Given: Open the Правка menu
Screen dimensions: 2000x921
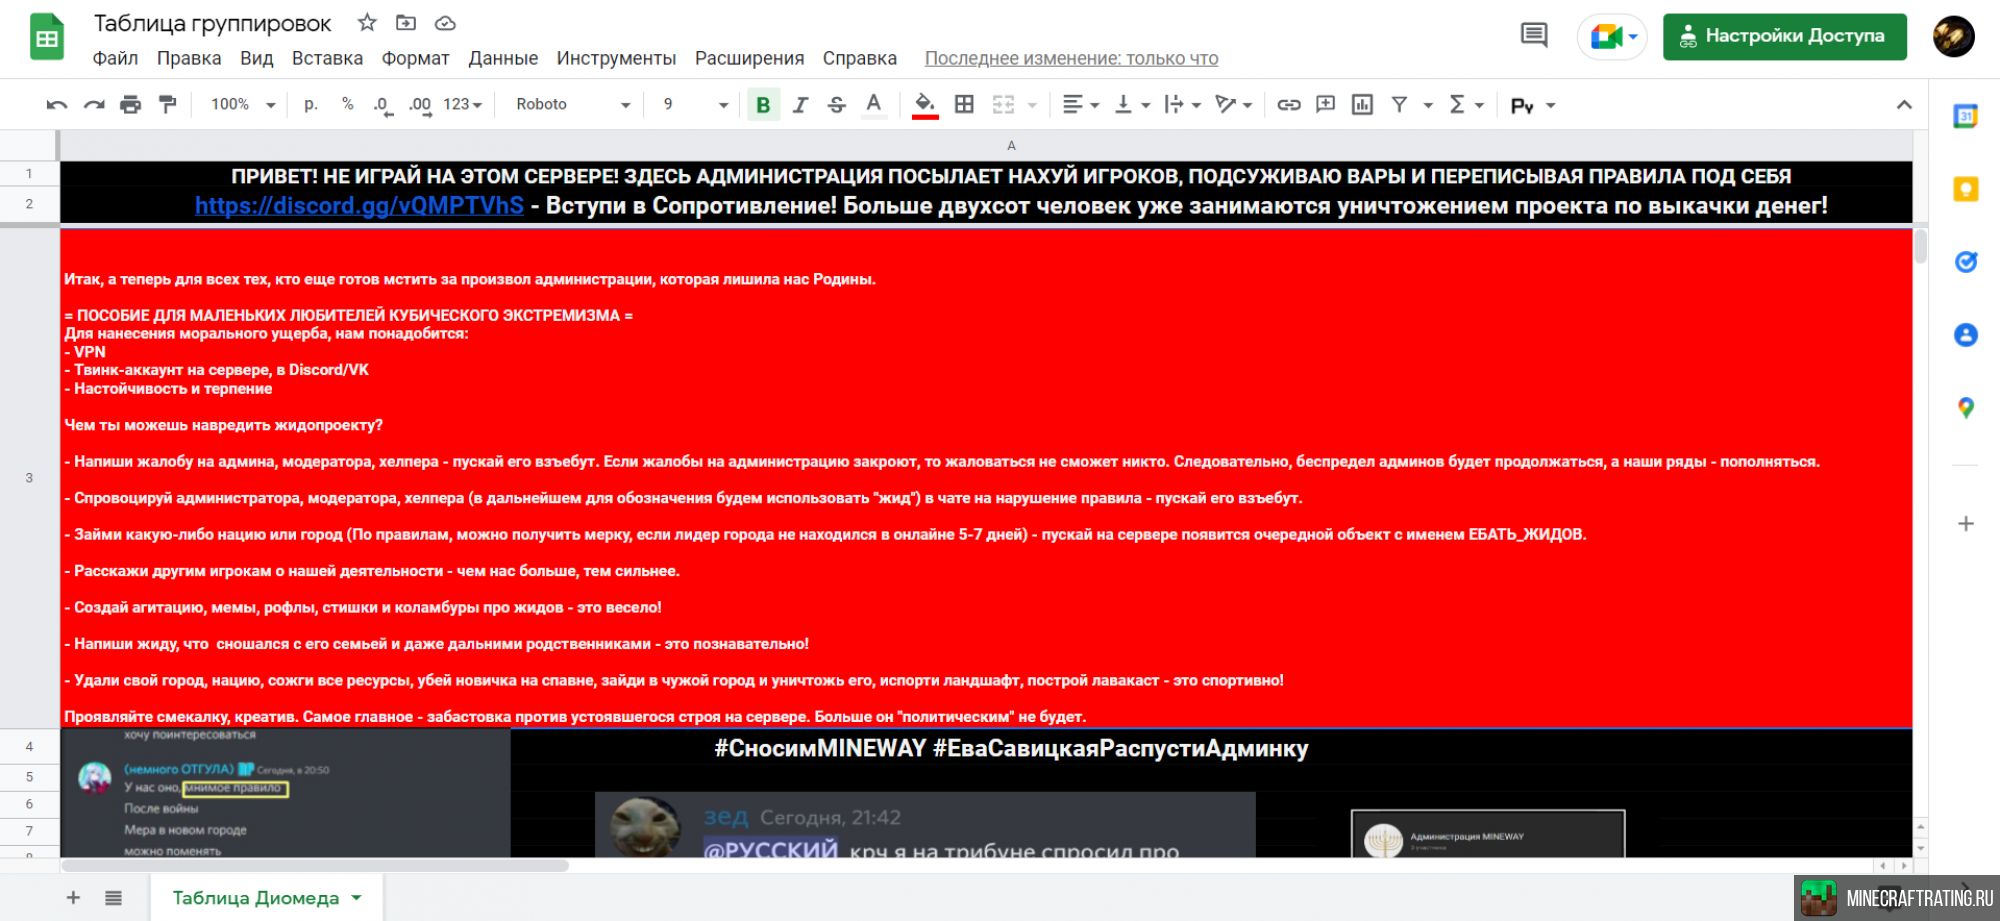Looking at the screenshot, I should tap(189, 58).
